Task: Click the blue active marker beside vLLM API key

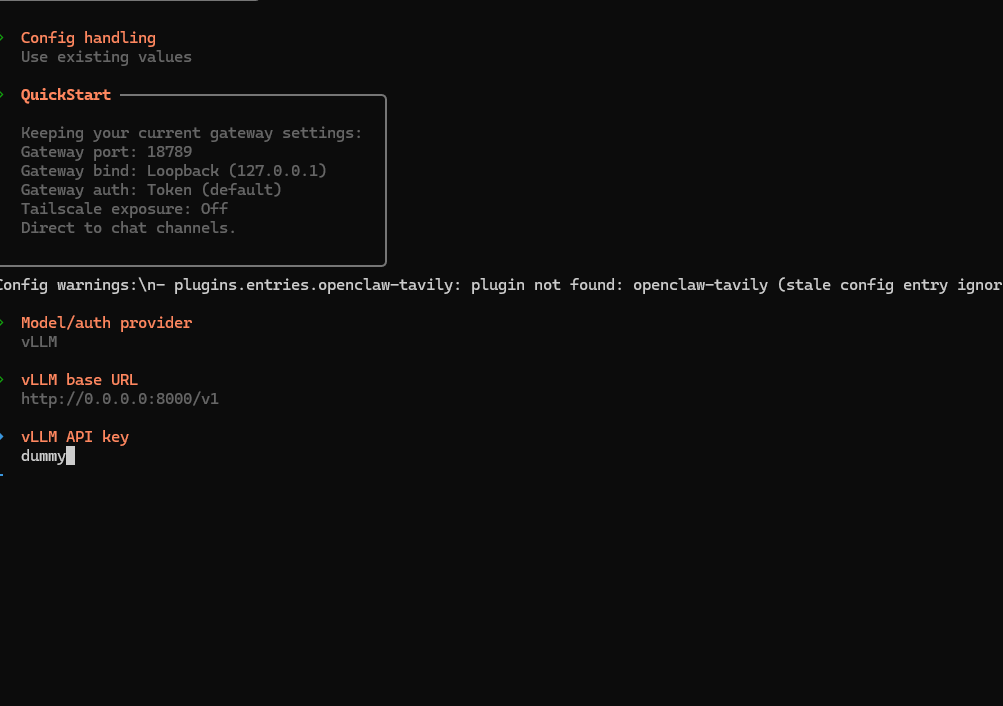Action: coord(2,437)
